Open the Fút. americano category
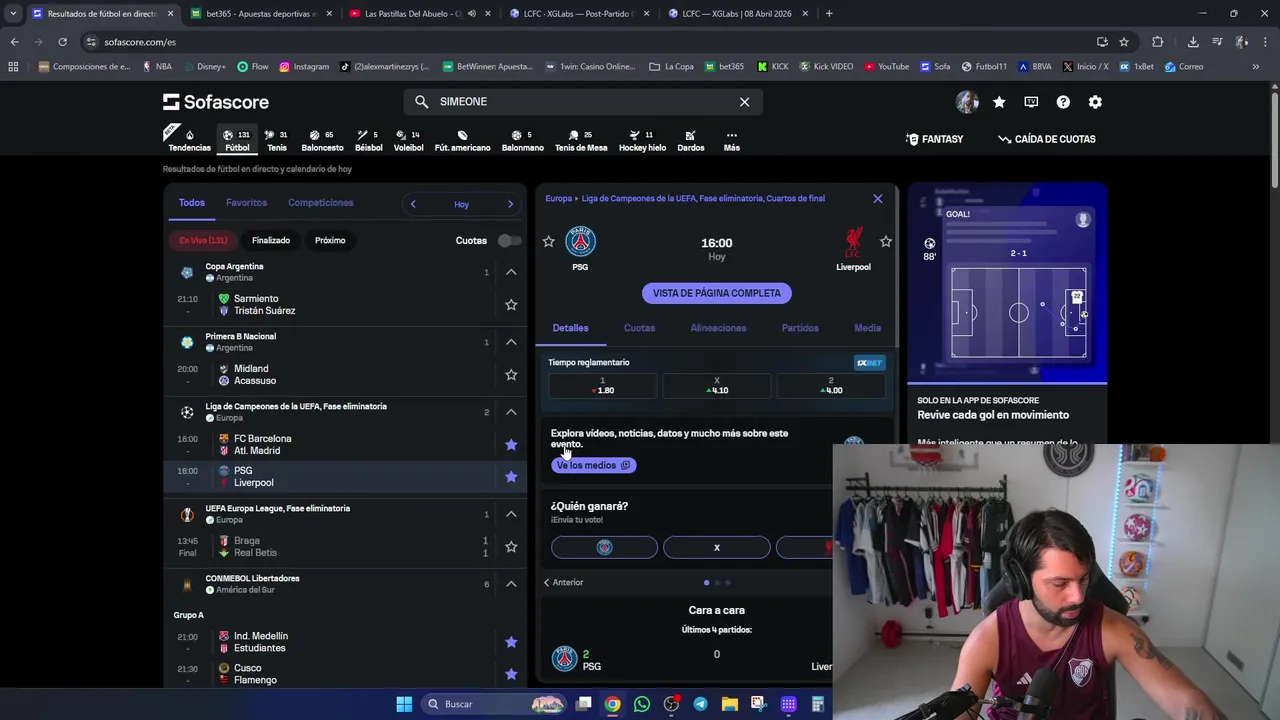Screen dimensions: 1280x720 click(x=462, y=141)
